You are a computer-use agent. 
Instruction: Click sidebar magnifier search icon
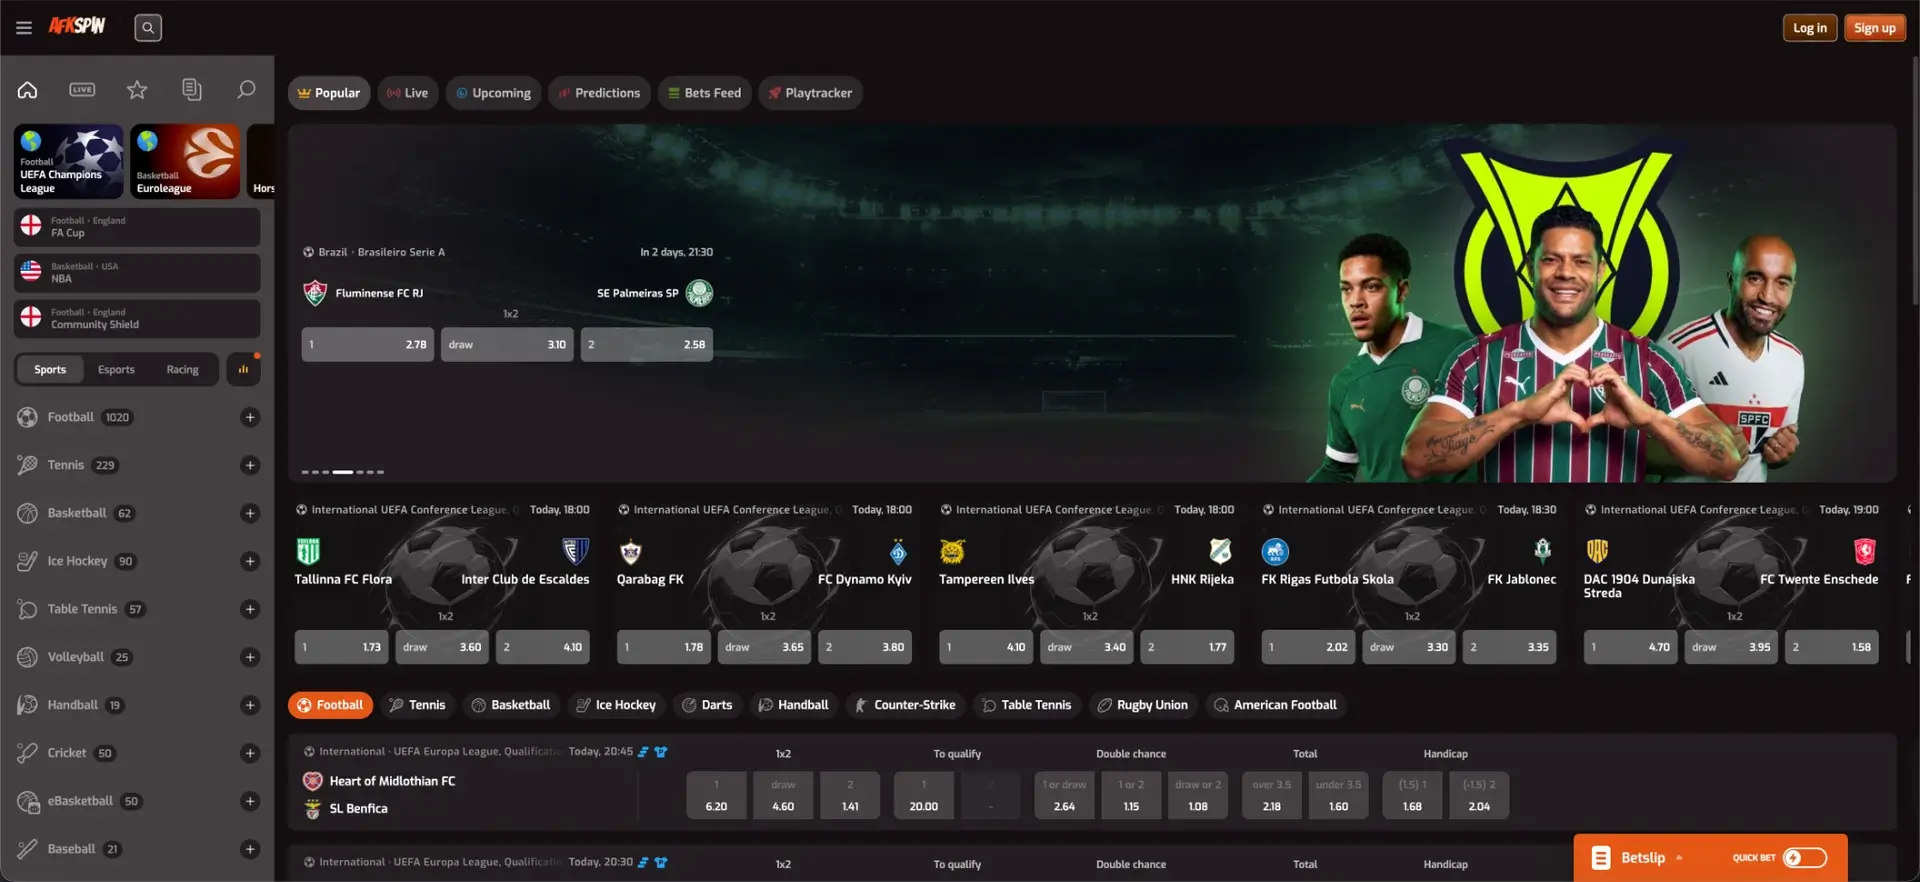click(x=246, y=90)
